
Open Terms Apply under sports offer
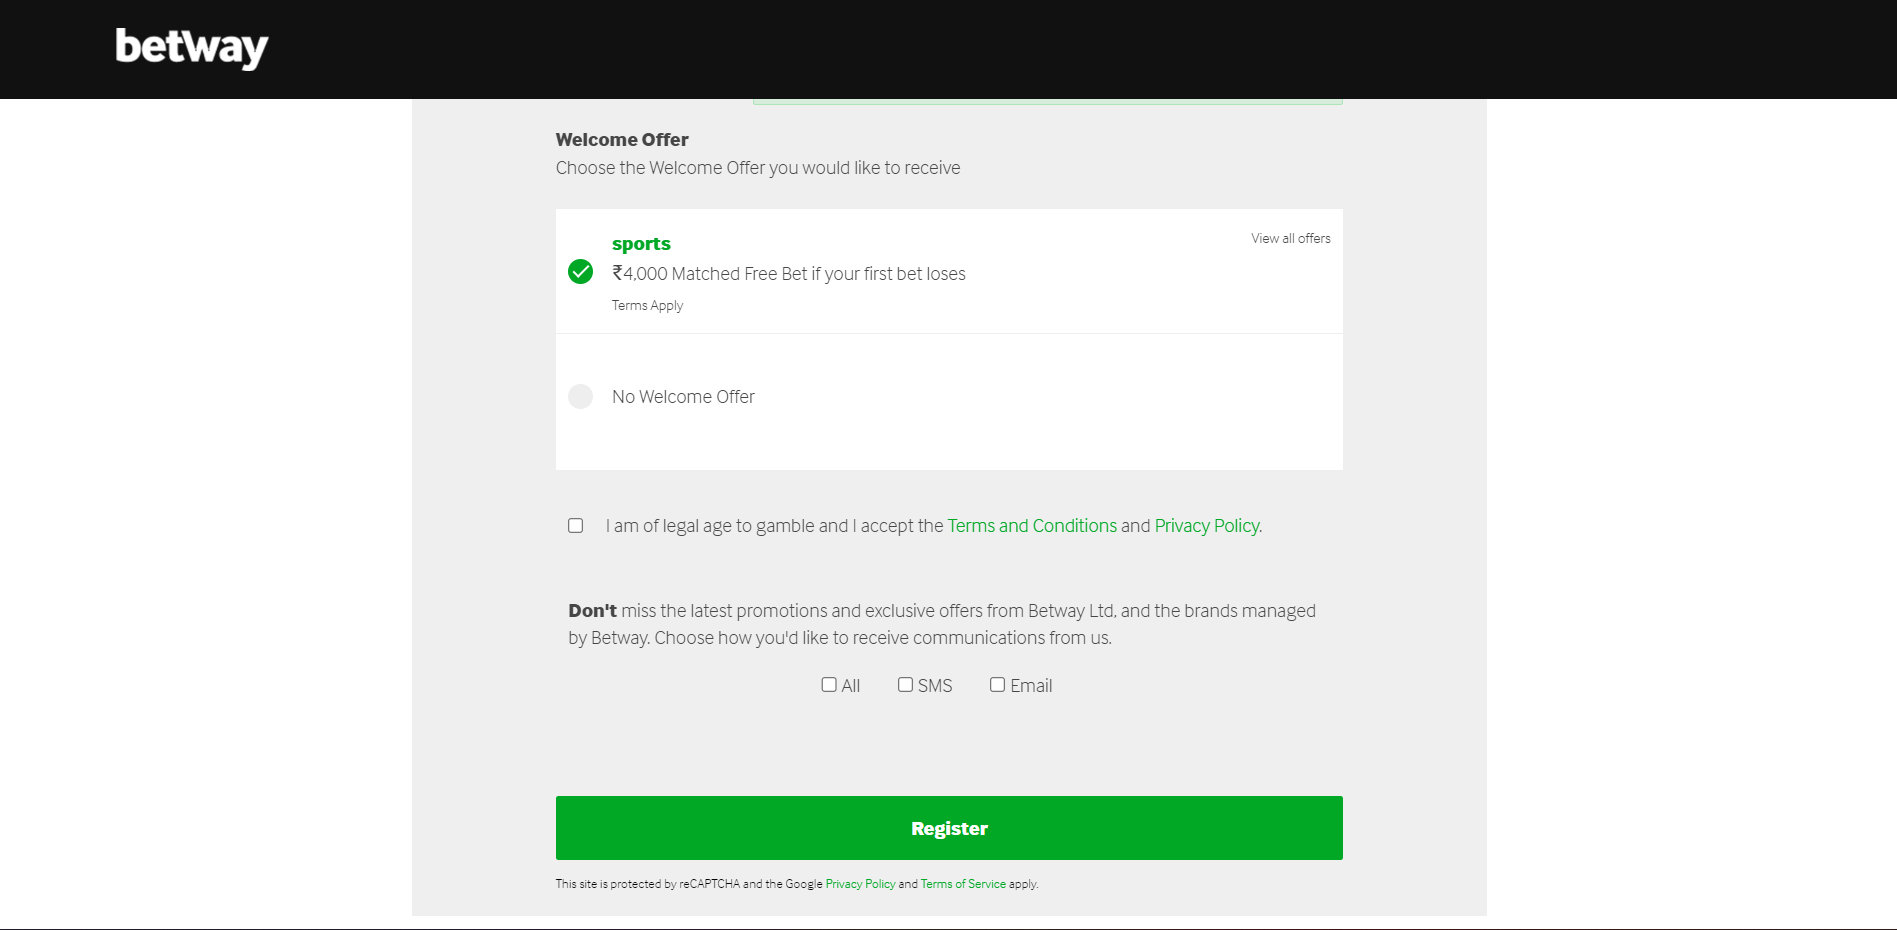click(647, 306)
